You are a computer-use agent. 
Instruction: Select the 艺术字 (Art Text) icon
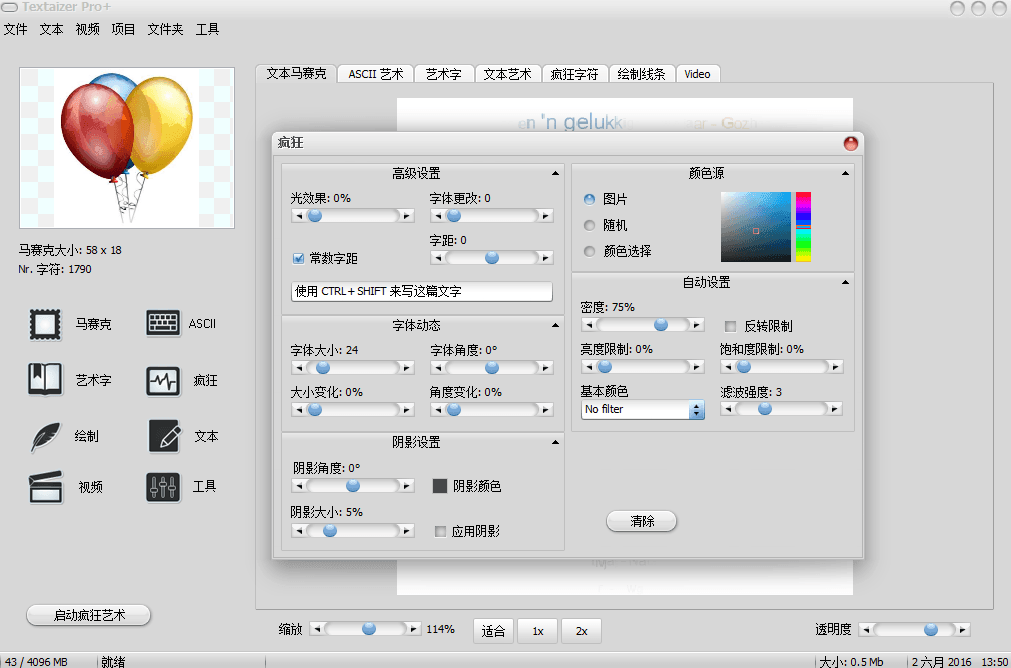click(x=44, y=379)
